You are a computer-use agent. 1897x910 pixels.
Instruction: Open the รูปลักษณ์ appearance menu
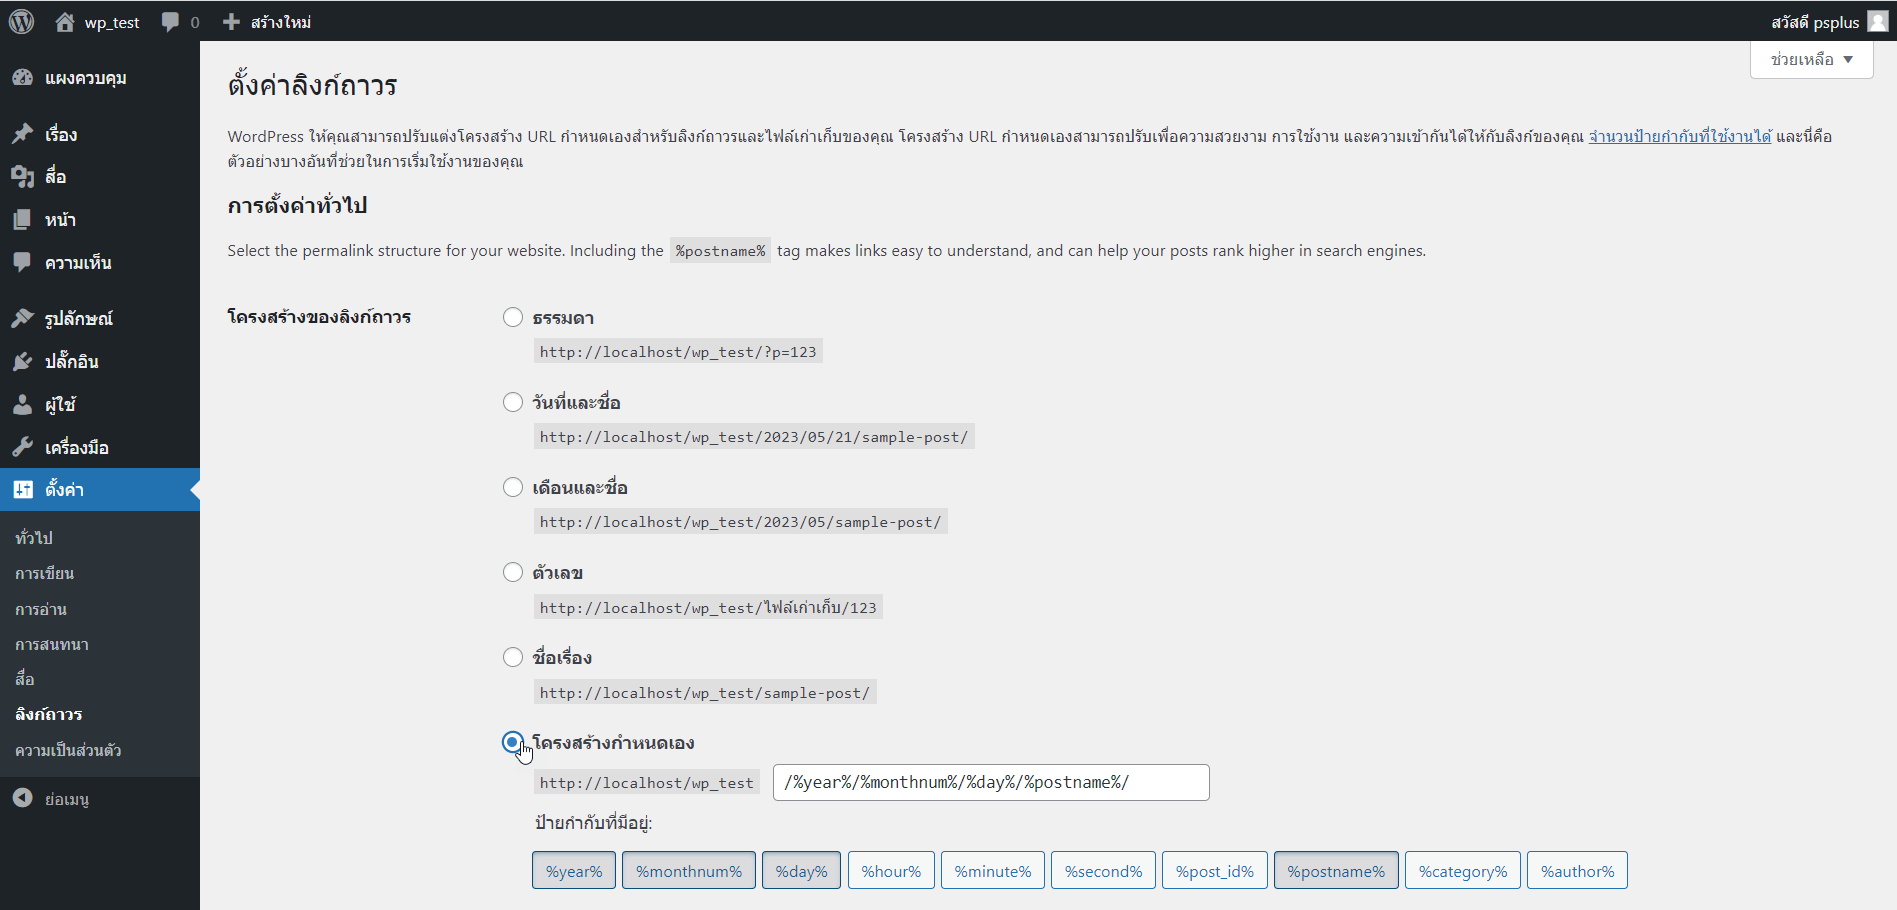[x=100, y=318]
